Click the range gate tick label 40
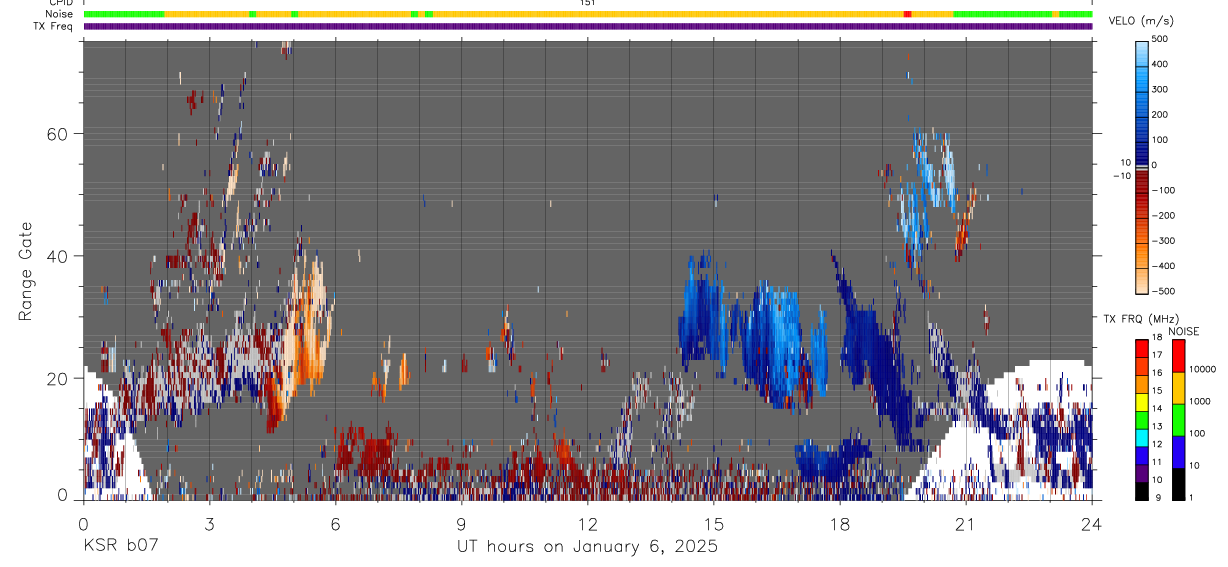Image resolution: width=1228 pixels, height=567 pixels. (58, 256)
